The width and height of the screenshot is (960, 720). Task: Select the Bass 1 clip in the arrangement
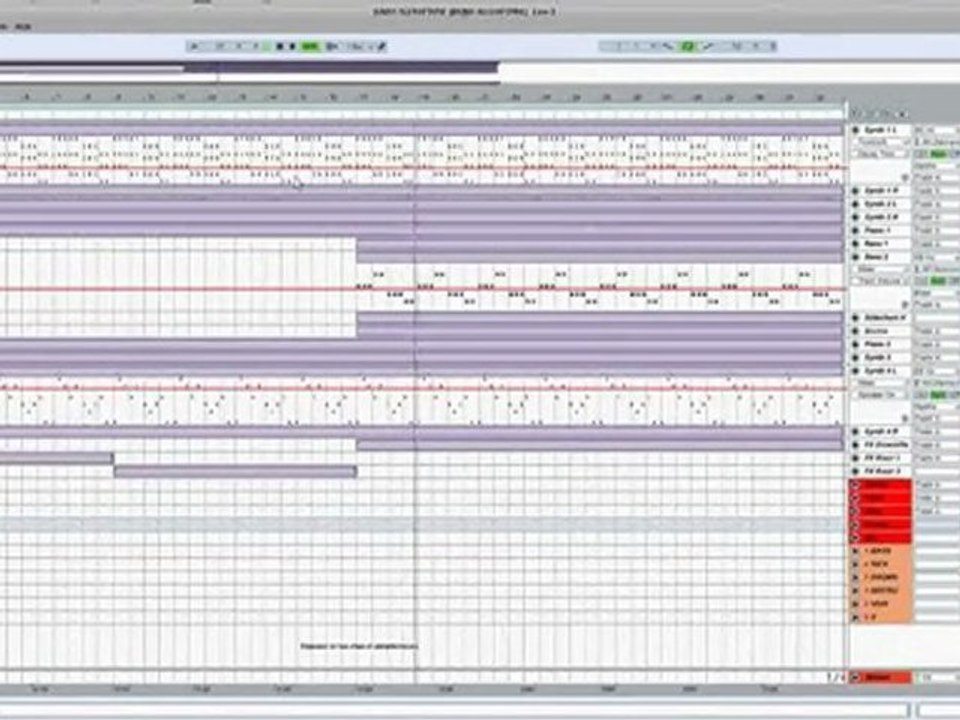tap(599, 244)
